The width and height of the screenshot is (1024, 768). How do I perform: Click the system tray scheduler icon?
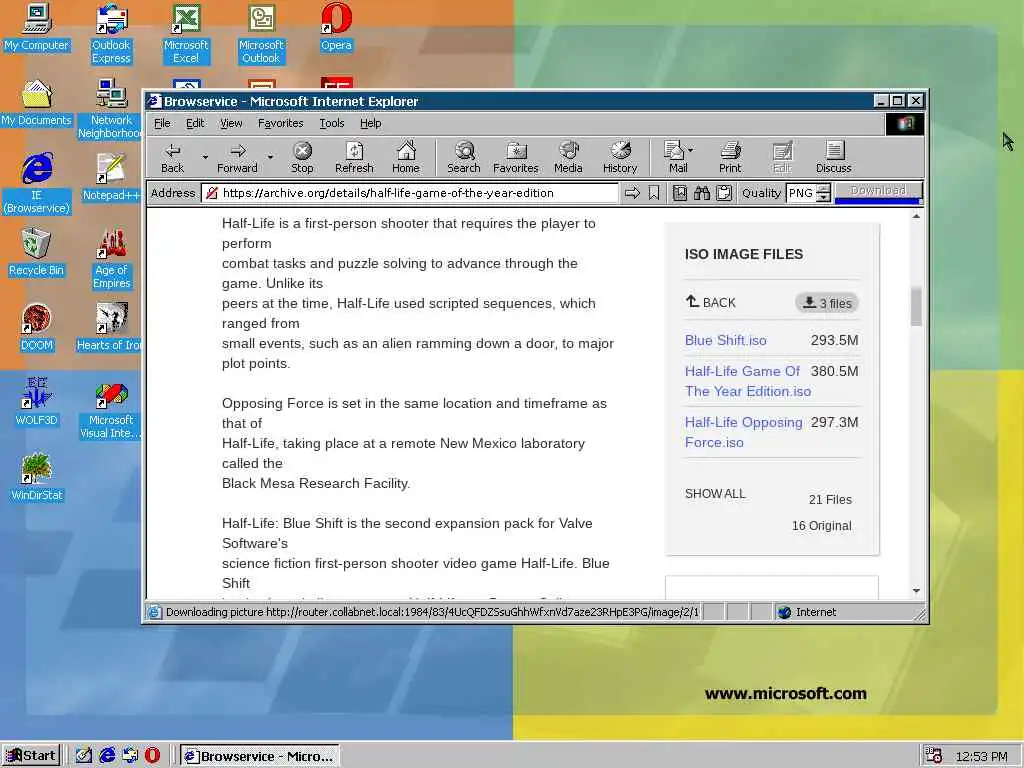(x=933, y=756)
